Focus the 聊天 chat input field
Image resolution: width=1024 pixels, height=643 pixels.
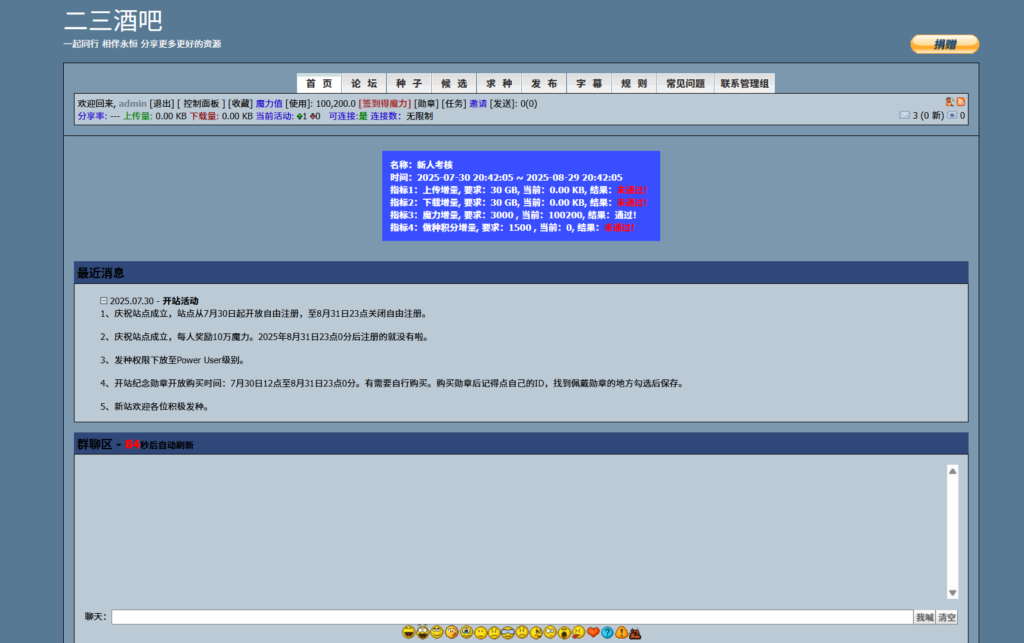pos(511,617)
